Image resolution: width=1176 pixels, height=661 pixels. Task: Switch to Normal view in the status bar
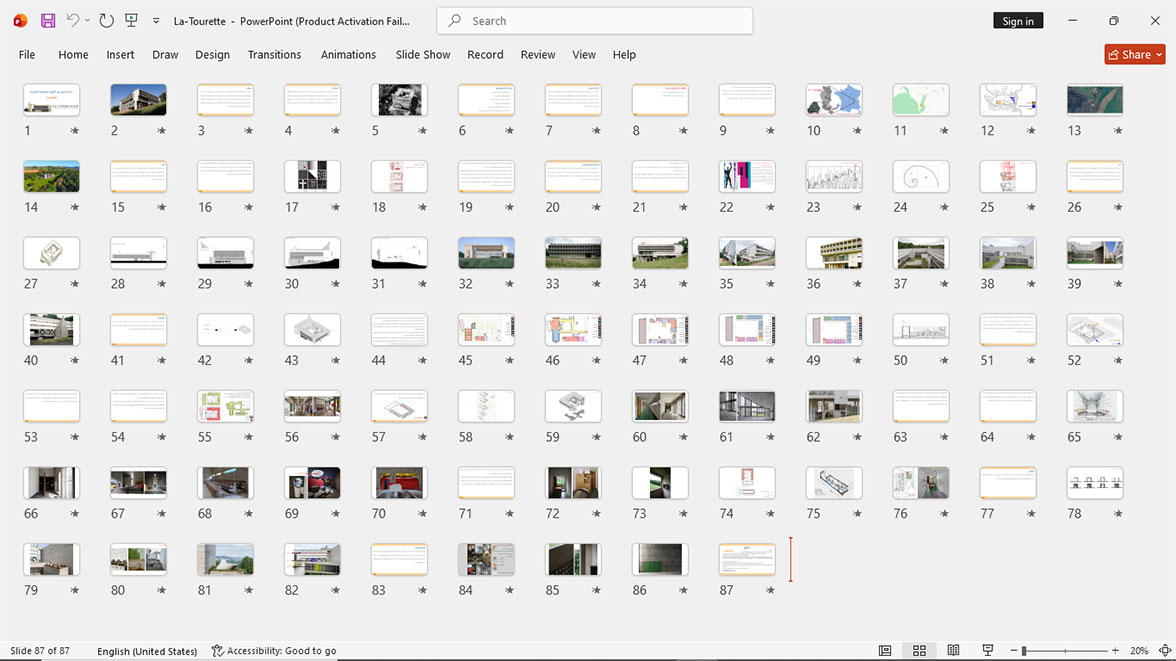[x=885, y=650]
